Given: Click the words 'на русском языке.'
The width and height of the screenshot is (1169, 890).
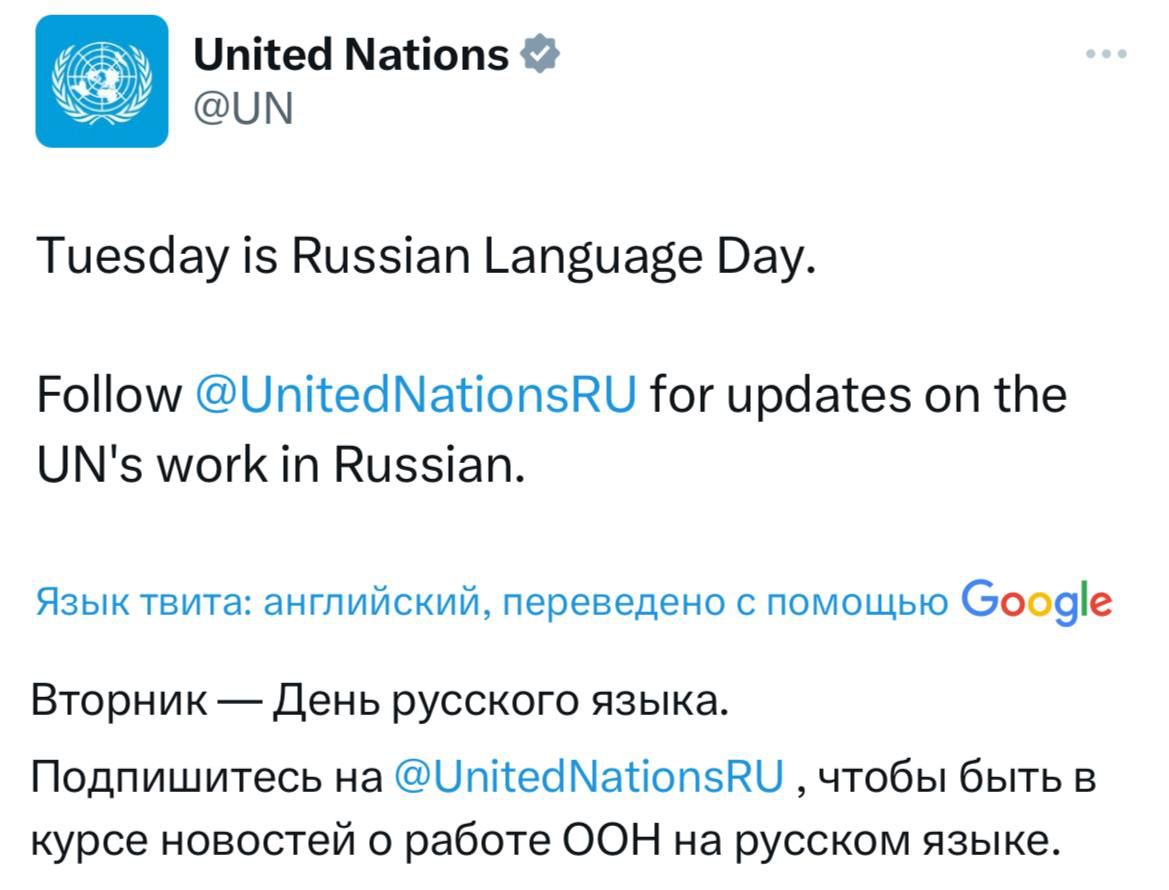Looking at the screenshot, I should pyautogui.click(x=868, y=841).
